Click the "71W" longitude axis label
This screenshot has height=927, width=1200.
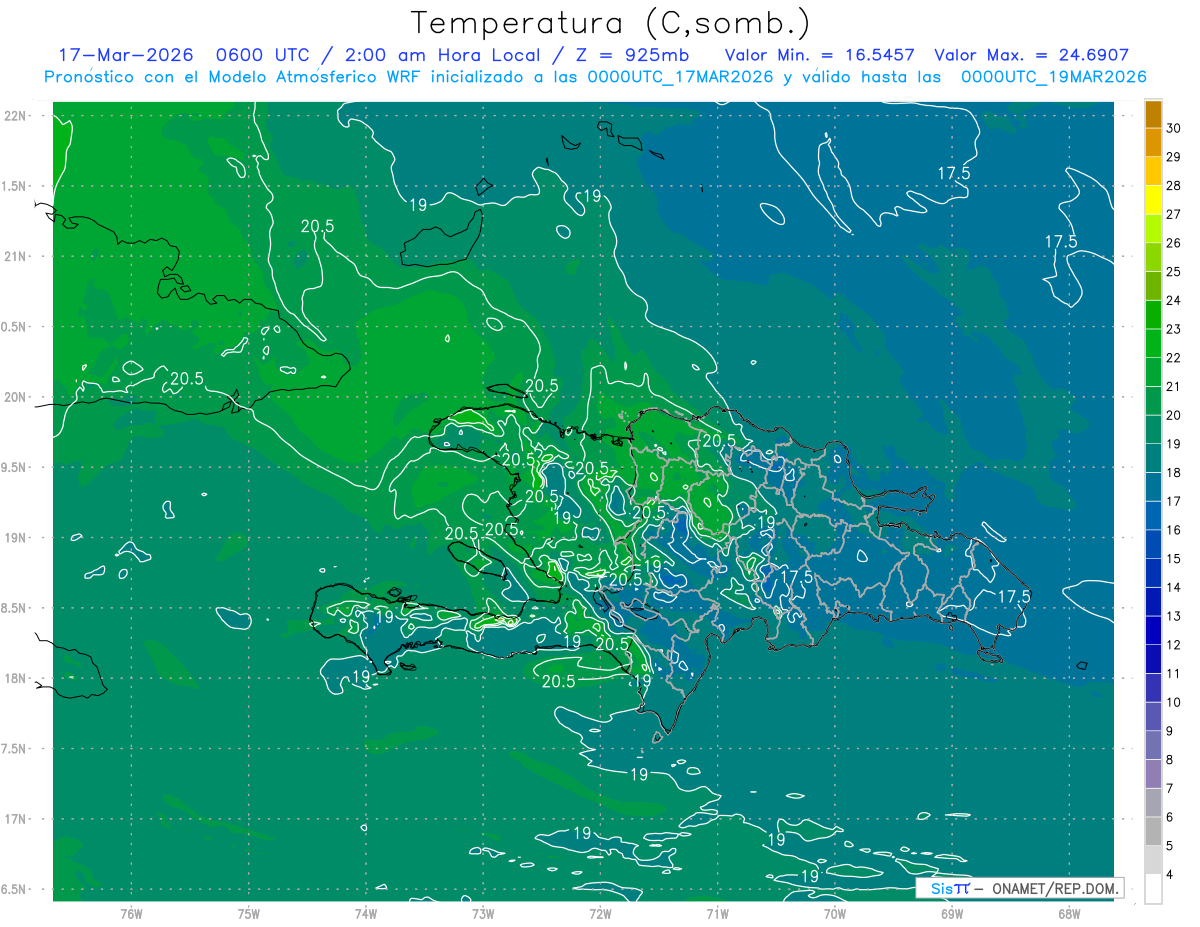point(717,913)
